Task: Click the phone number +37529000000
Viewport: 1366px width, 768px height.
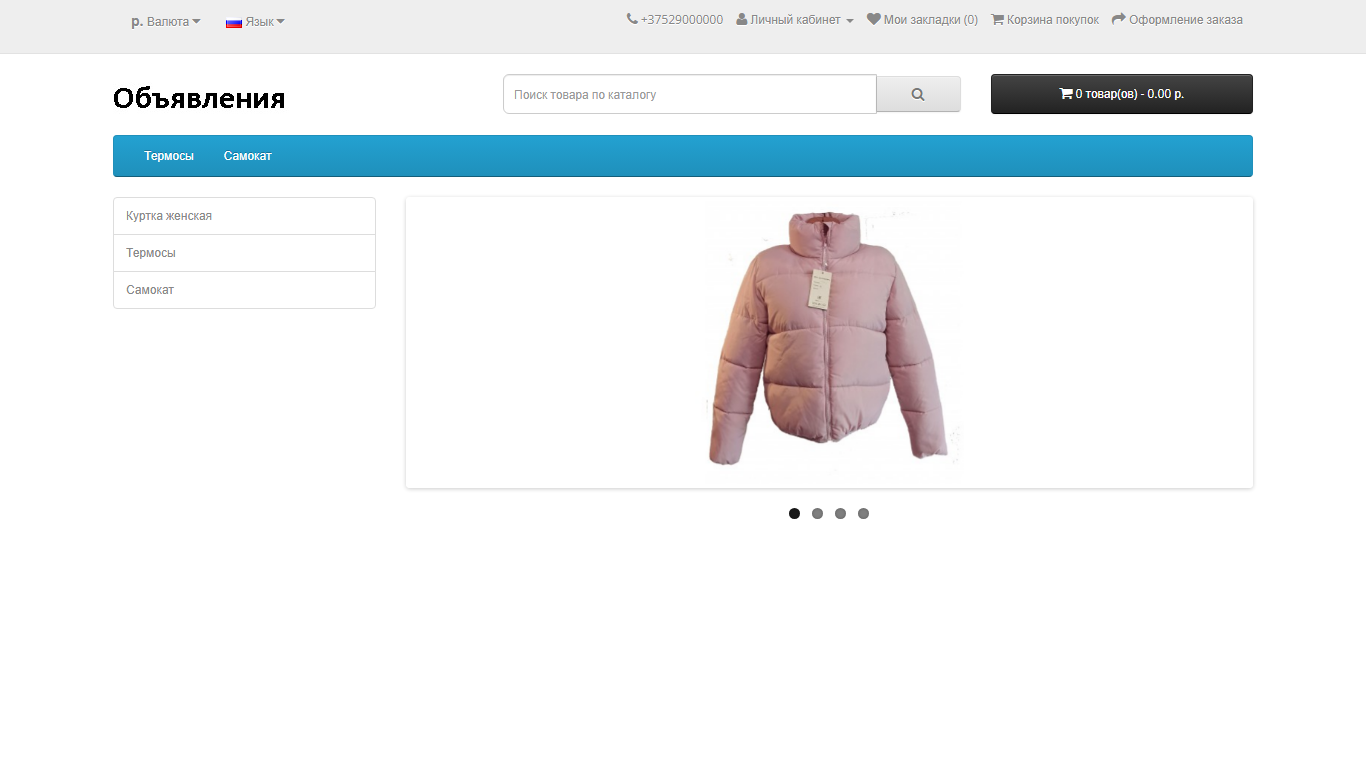Action: [x=682, y=20]
